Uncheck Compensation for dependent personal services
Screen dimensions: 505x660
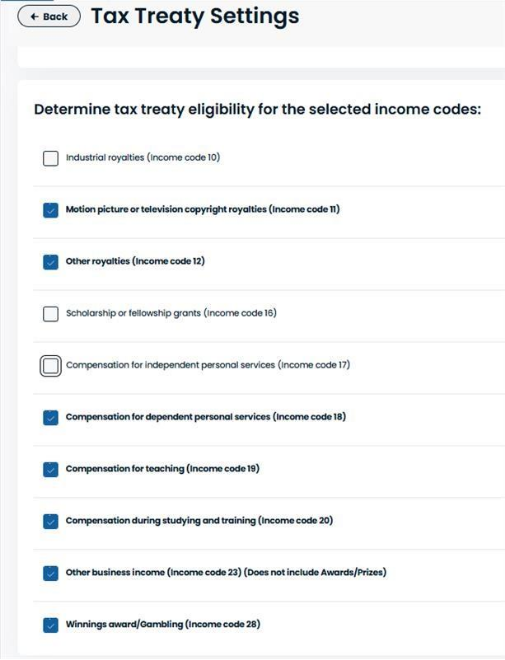[50, 418]
